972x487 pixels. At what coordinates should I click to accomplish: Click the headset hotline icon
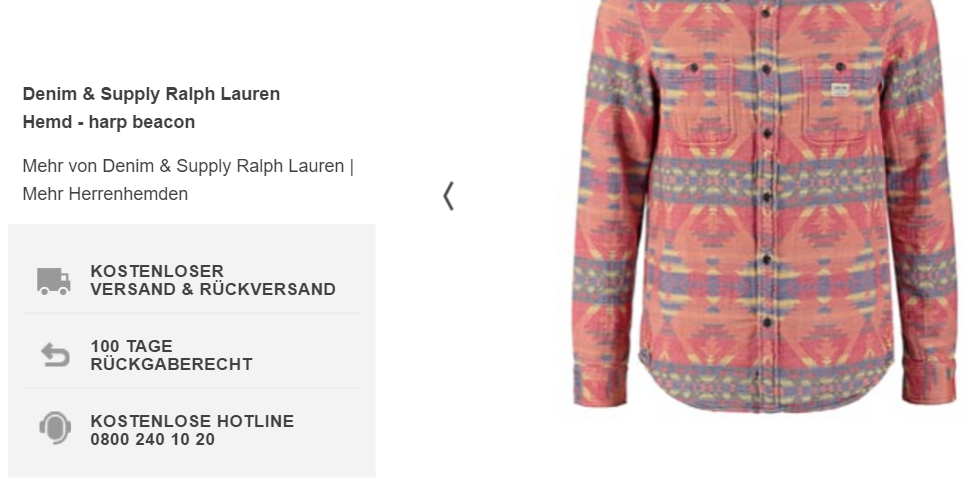pos(55,428)
